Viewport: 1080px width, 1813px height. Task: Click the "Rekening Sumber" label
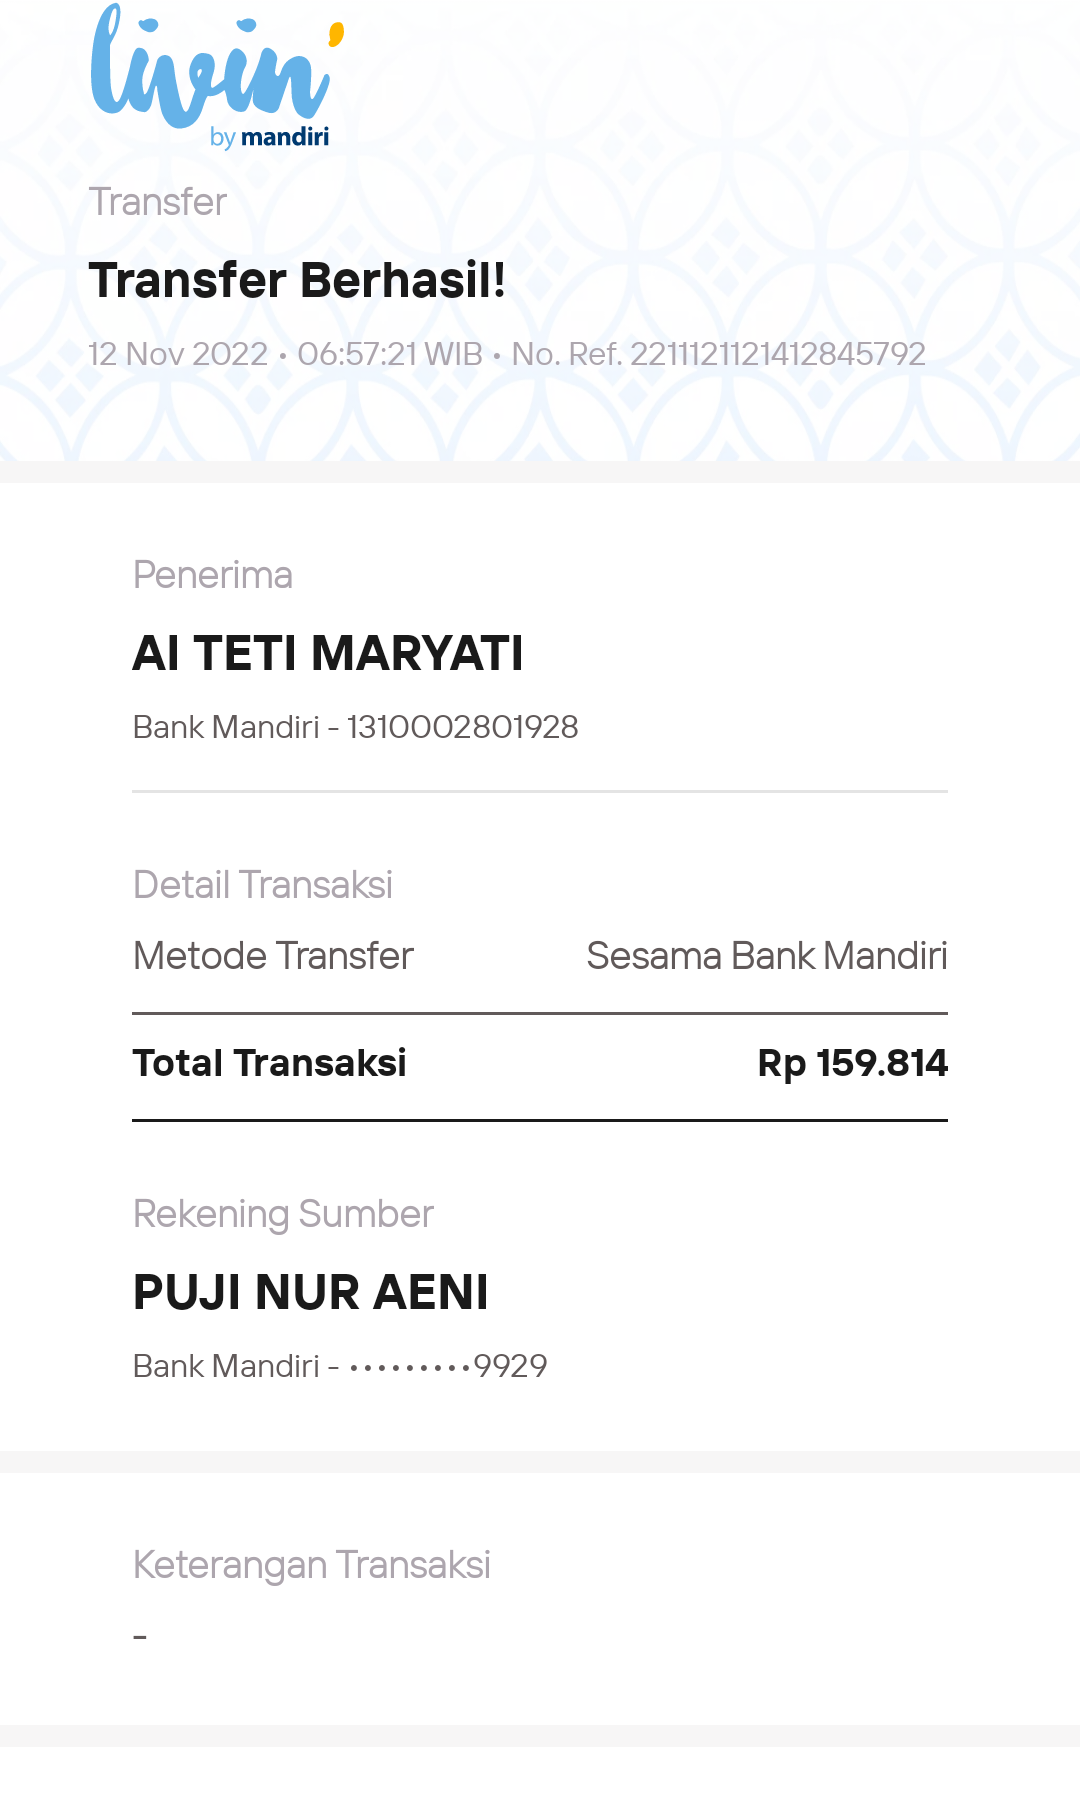[x=283, y=1214]
